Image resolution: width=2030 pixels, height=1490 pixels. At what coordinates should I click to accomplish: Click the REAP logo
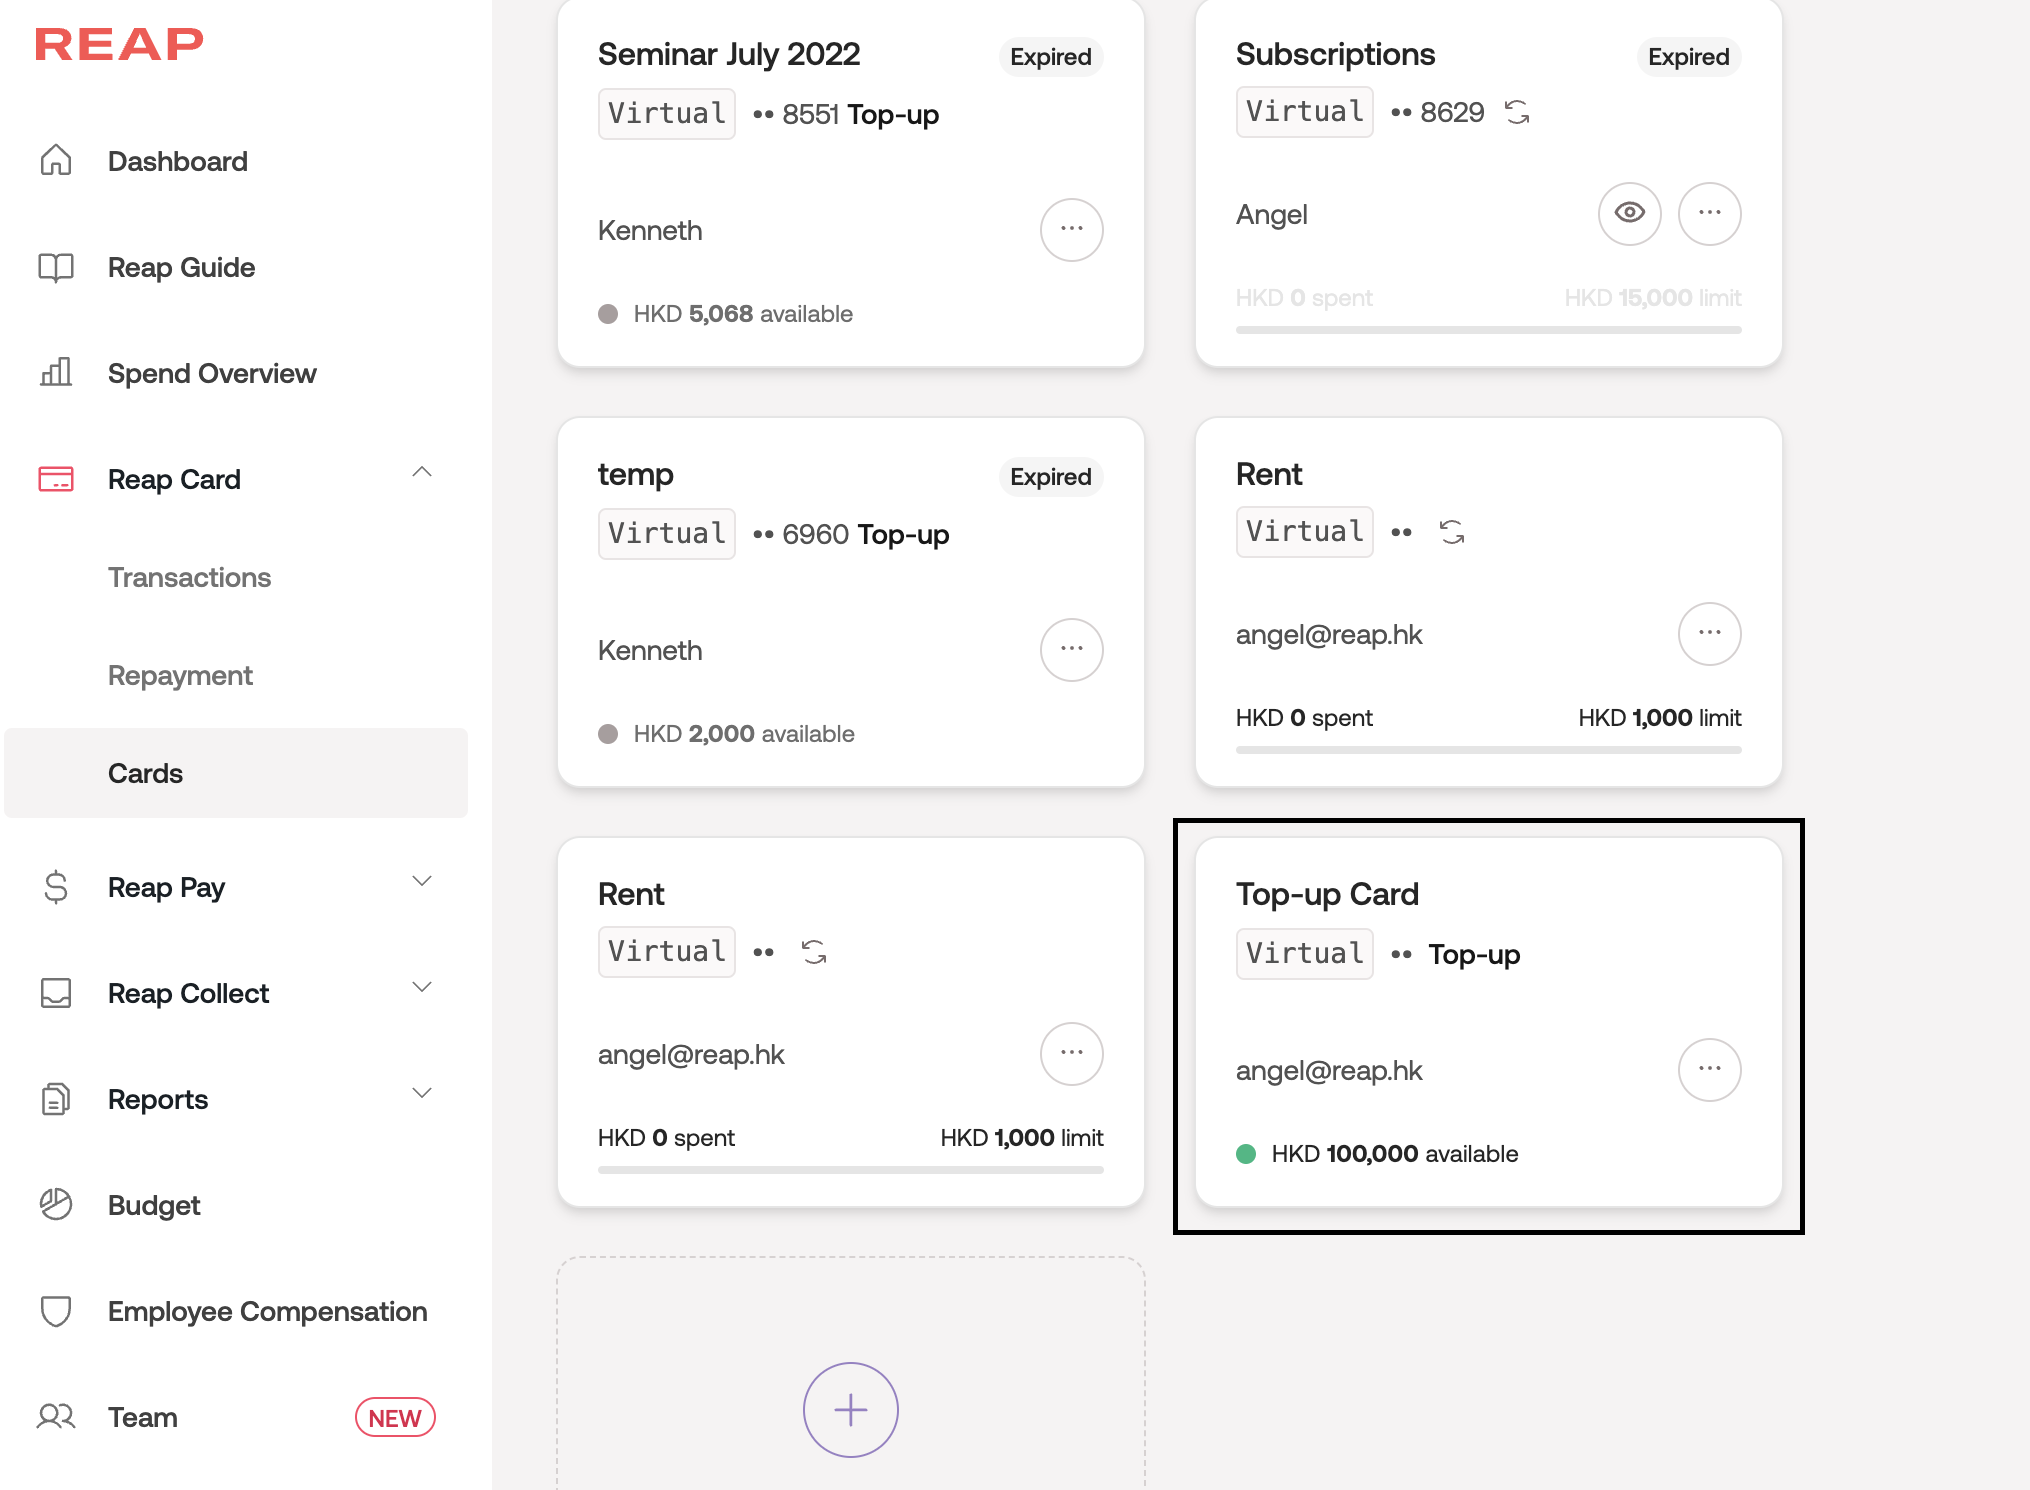(x=119, y=45)
